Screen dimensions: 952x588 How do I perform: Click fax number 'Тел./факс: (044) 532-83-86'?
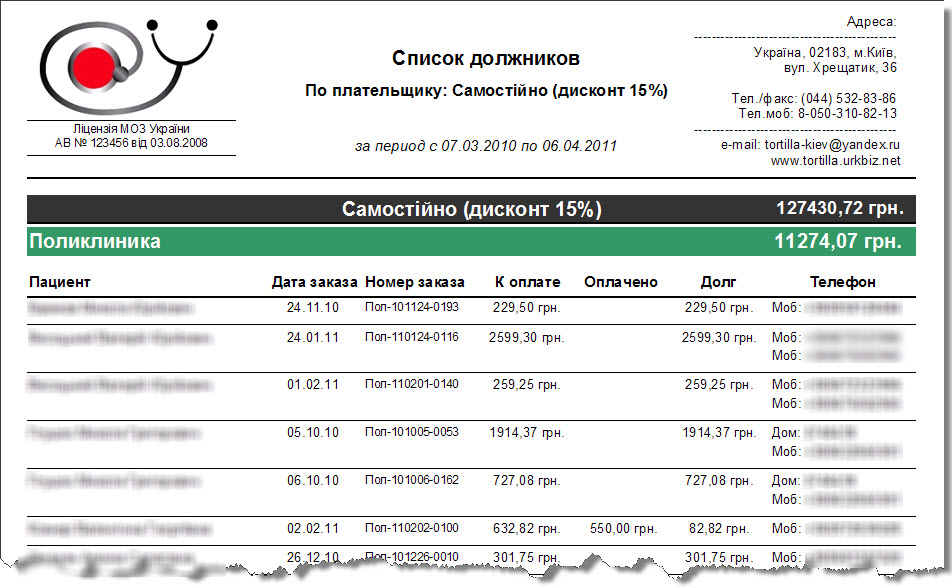pyautogui.click(x=814, y=98)
